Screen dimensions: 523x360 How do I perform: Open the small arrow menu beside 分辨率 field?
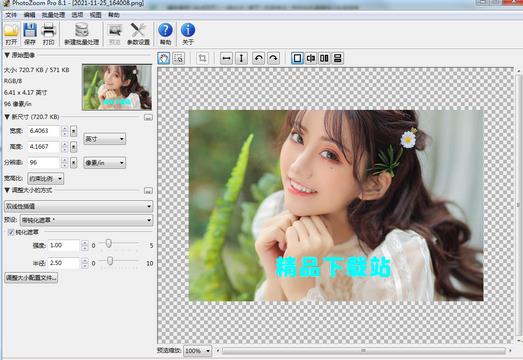(74, 163)
